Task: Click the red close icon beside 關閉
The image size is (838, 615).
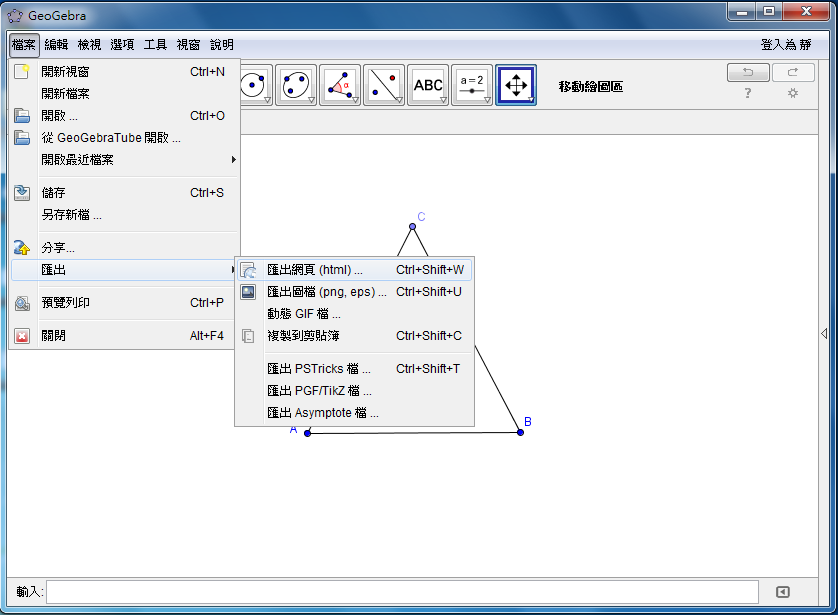Action: pos(22,336)
